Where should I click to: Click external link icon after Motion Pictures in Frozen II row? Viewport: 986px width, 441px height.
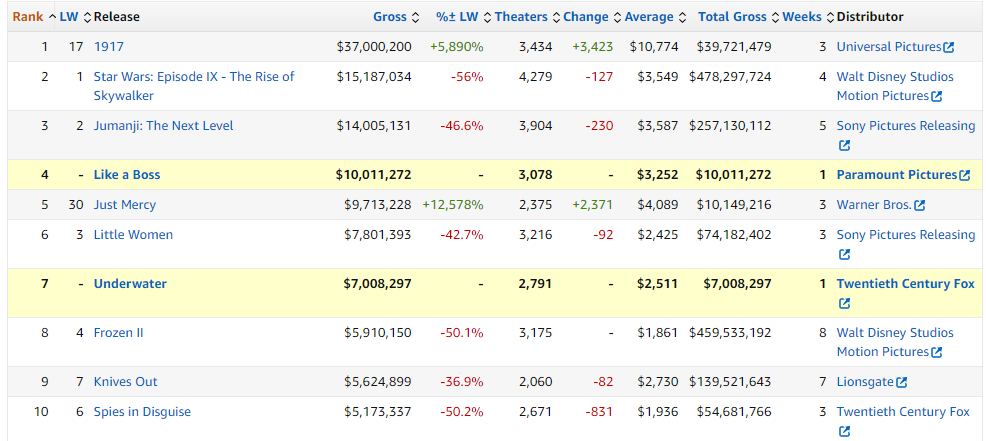(937, 352)
